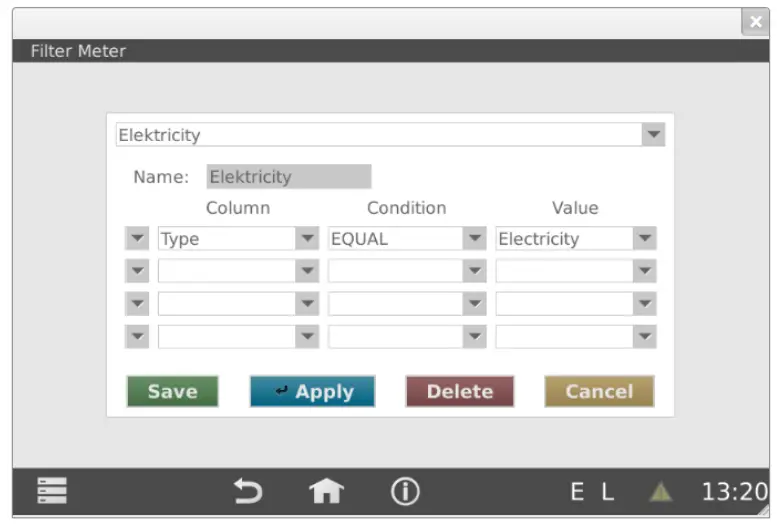Expand the first row's leading arrow
This screenshot has width=777, height=524.
tap(137, 239)
